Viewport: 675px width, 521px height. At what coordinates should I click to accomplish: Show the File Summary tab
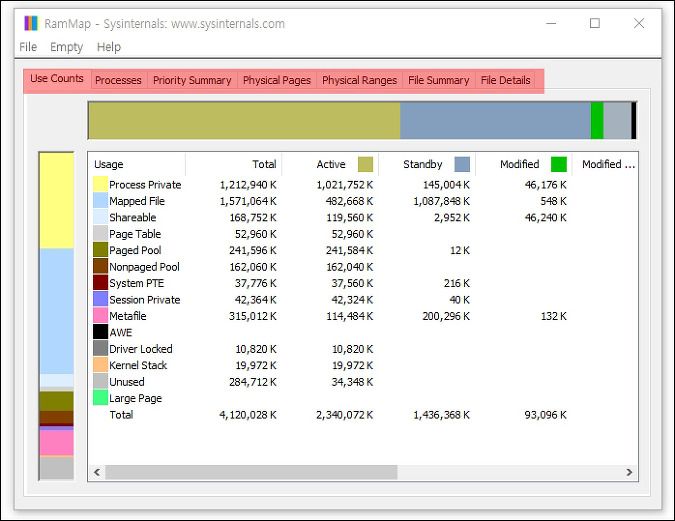pyautogui.click(x=439, y=81)
